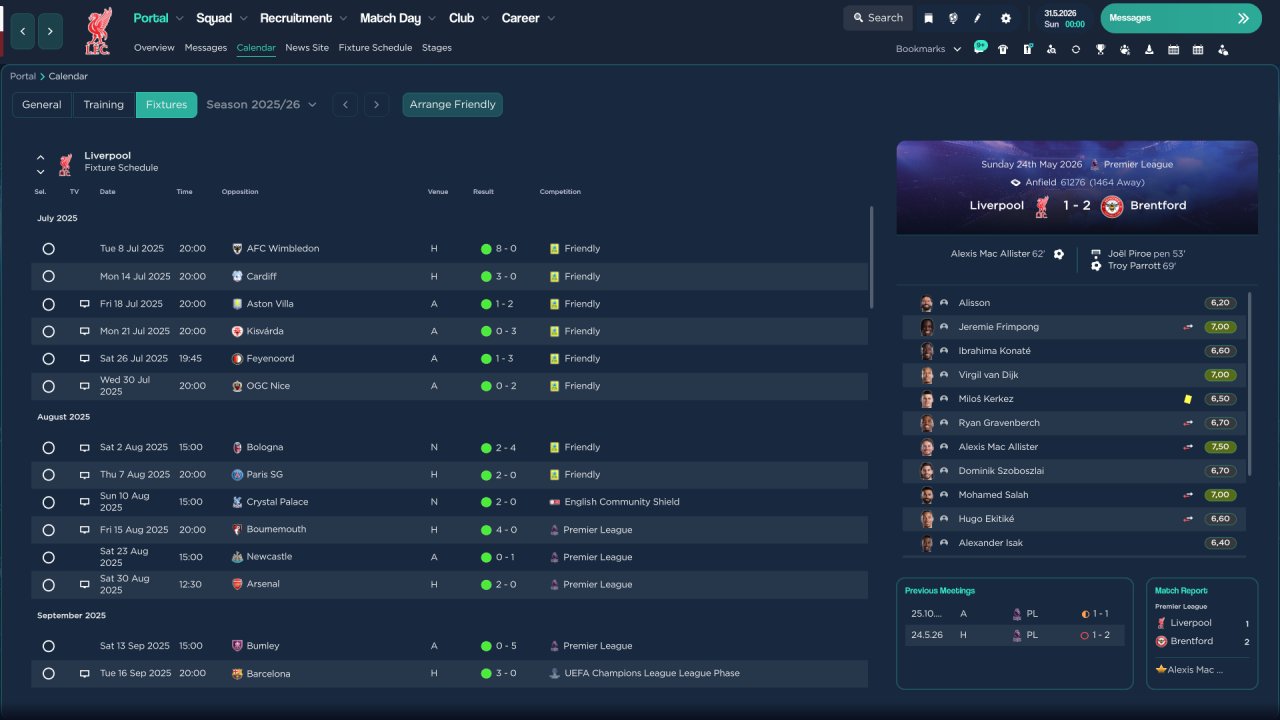The width and height of the screenshot is (1280, 720).
Task: Open the chat bubble notifications icon
Action: click(x=980, y=48)
